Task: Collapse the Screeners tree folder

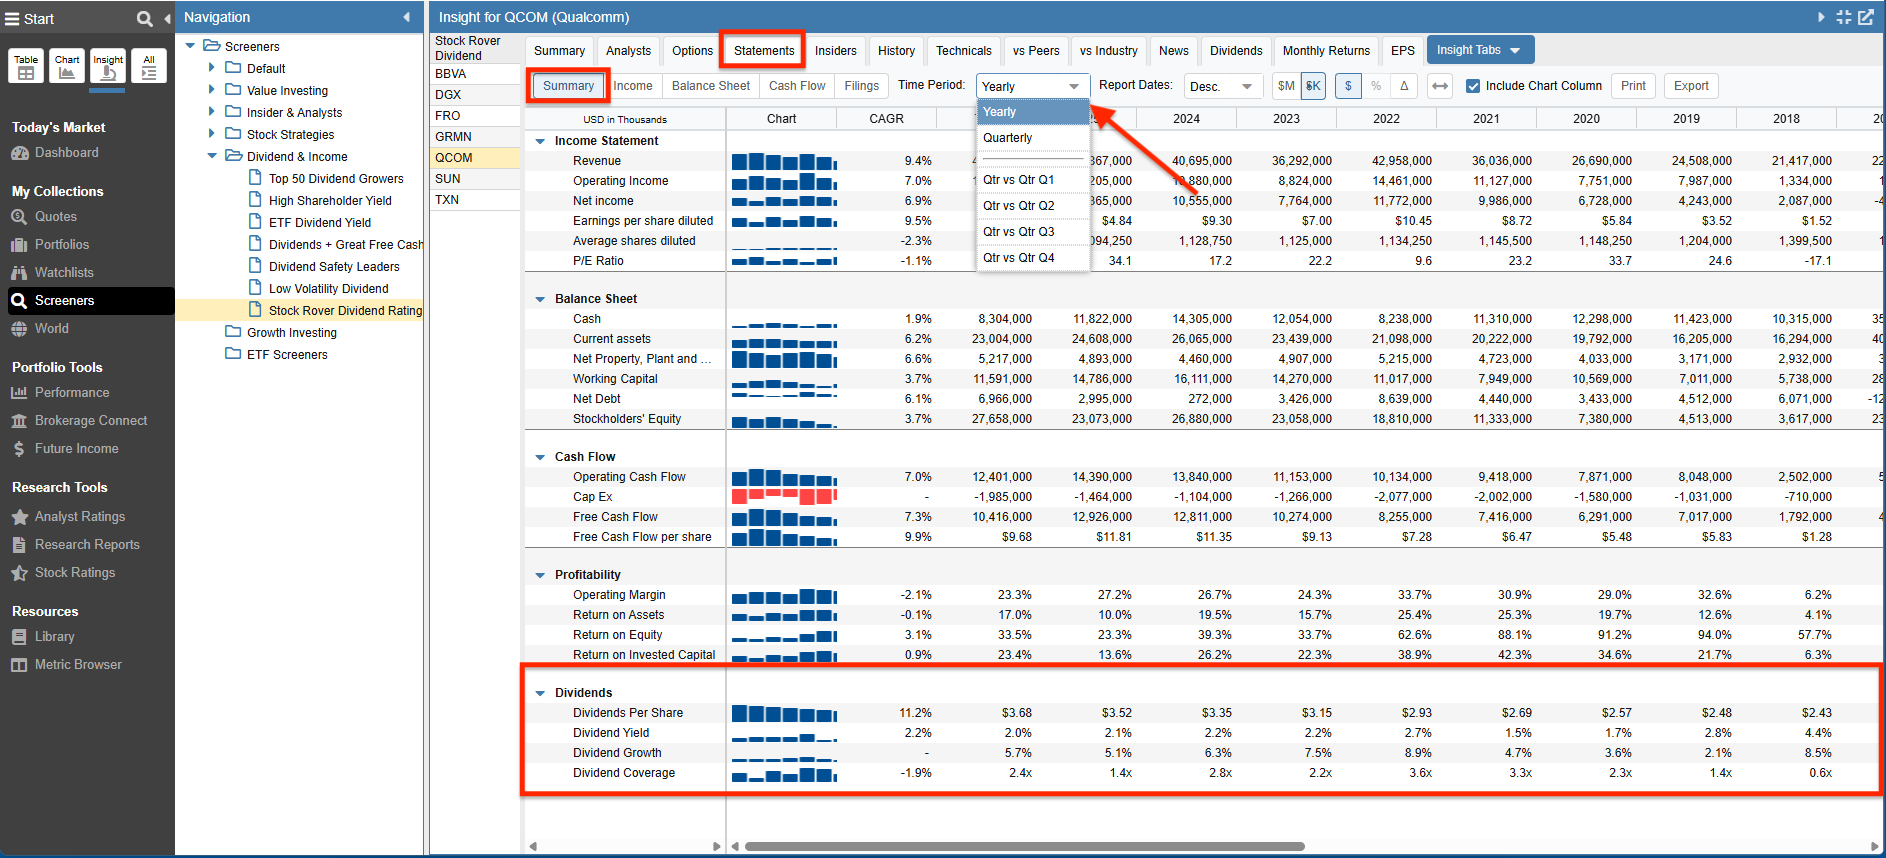Action: 190,46
